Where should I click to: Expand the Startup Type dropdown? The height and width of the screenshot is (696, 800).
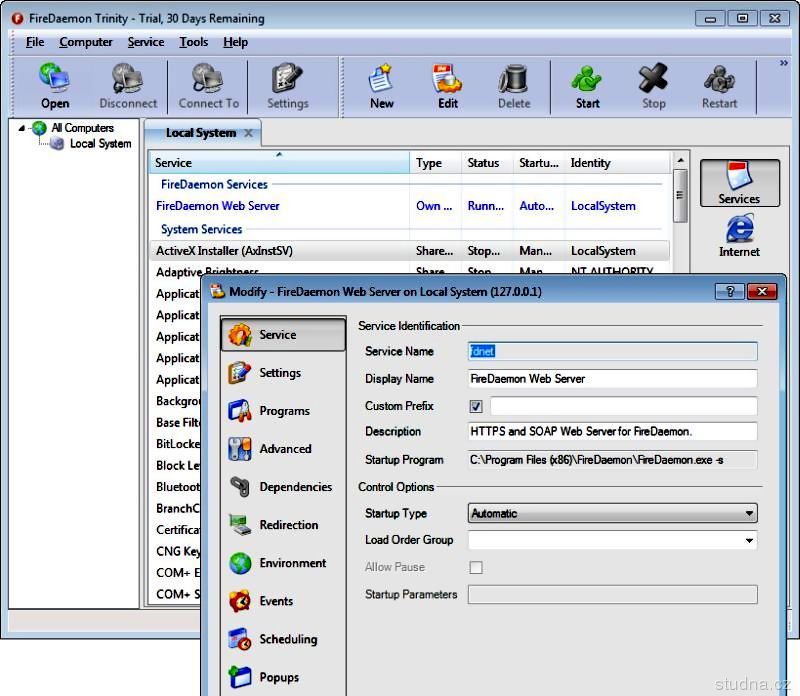[x=749, y=514]
